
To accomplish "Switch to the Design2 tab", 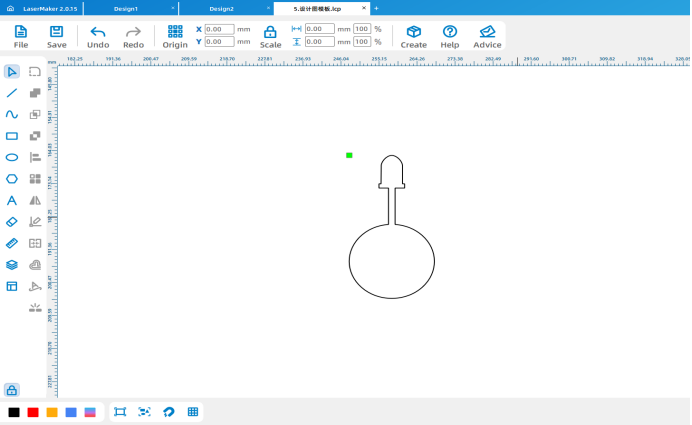I will tap(222, 8).
